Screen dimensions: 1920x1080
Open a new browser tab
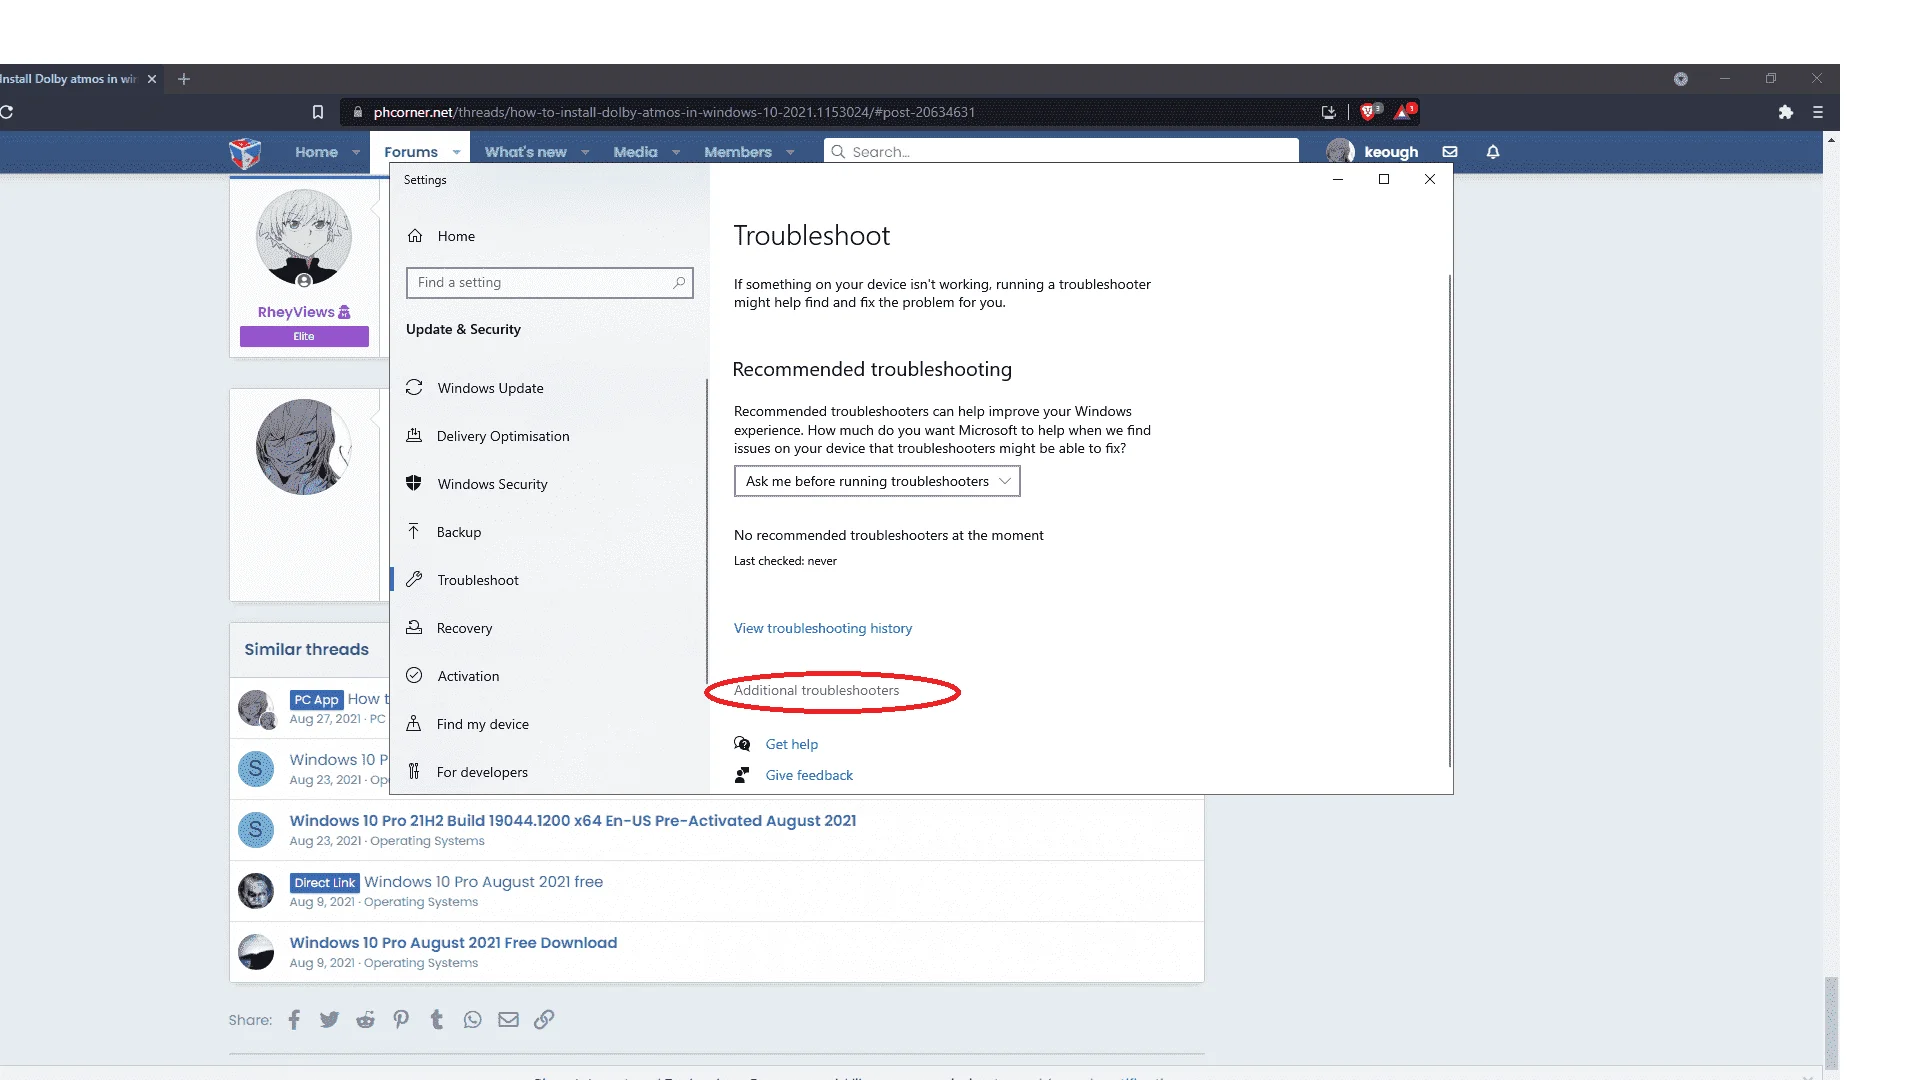click(184, 79)
